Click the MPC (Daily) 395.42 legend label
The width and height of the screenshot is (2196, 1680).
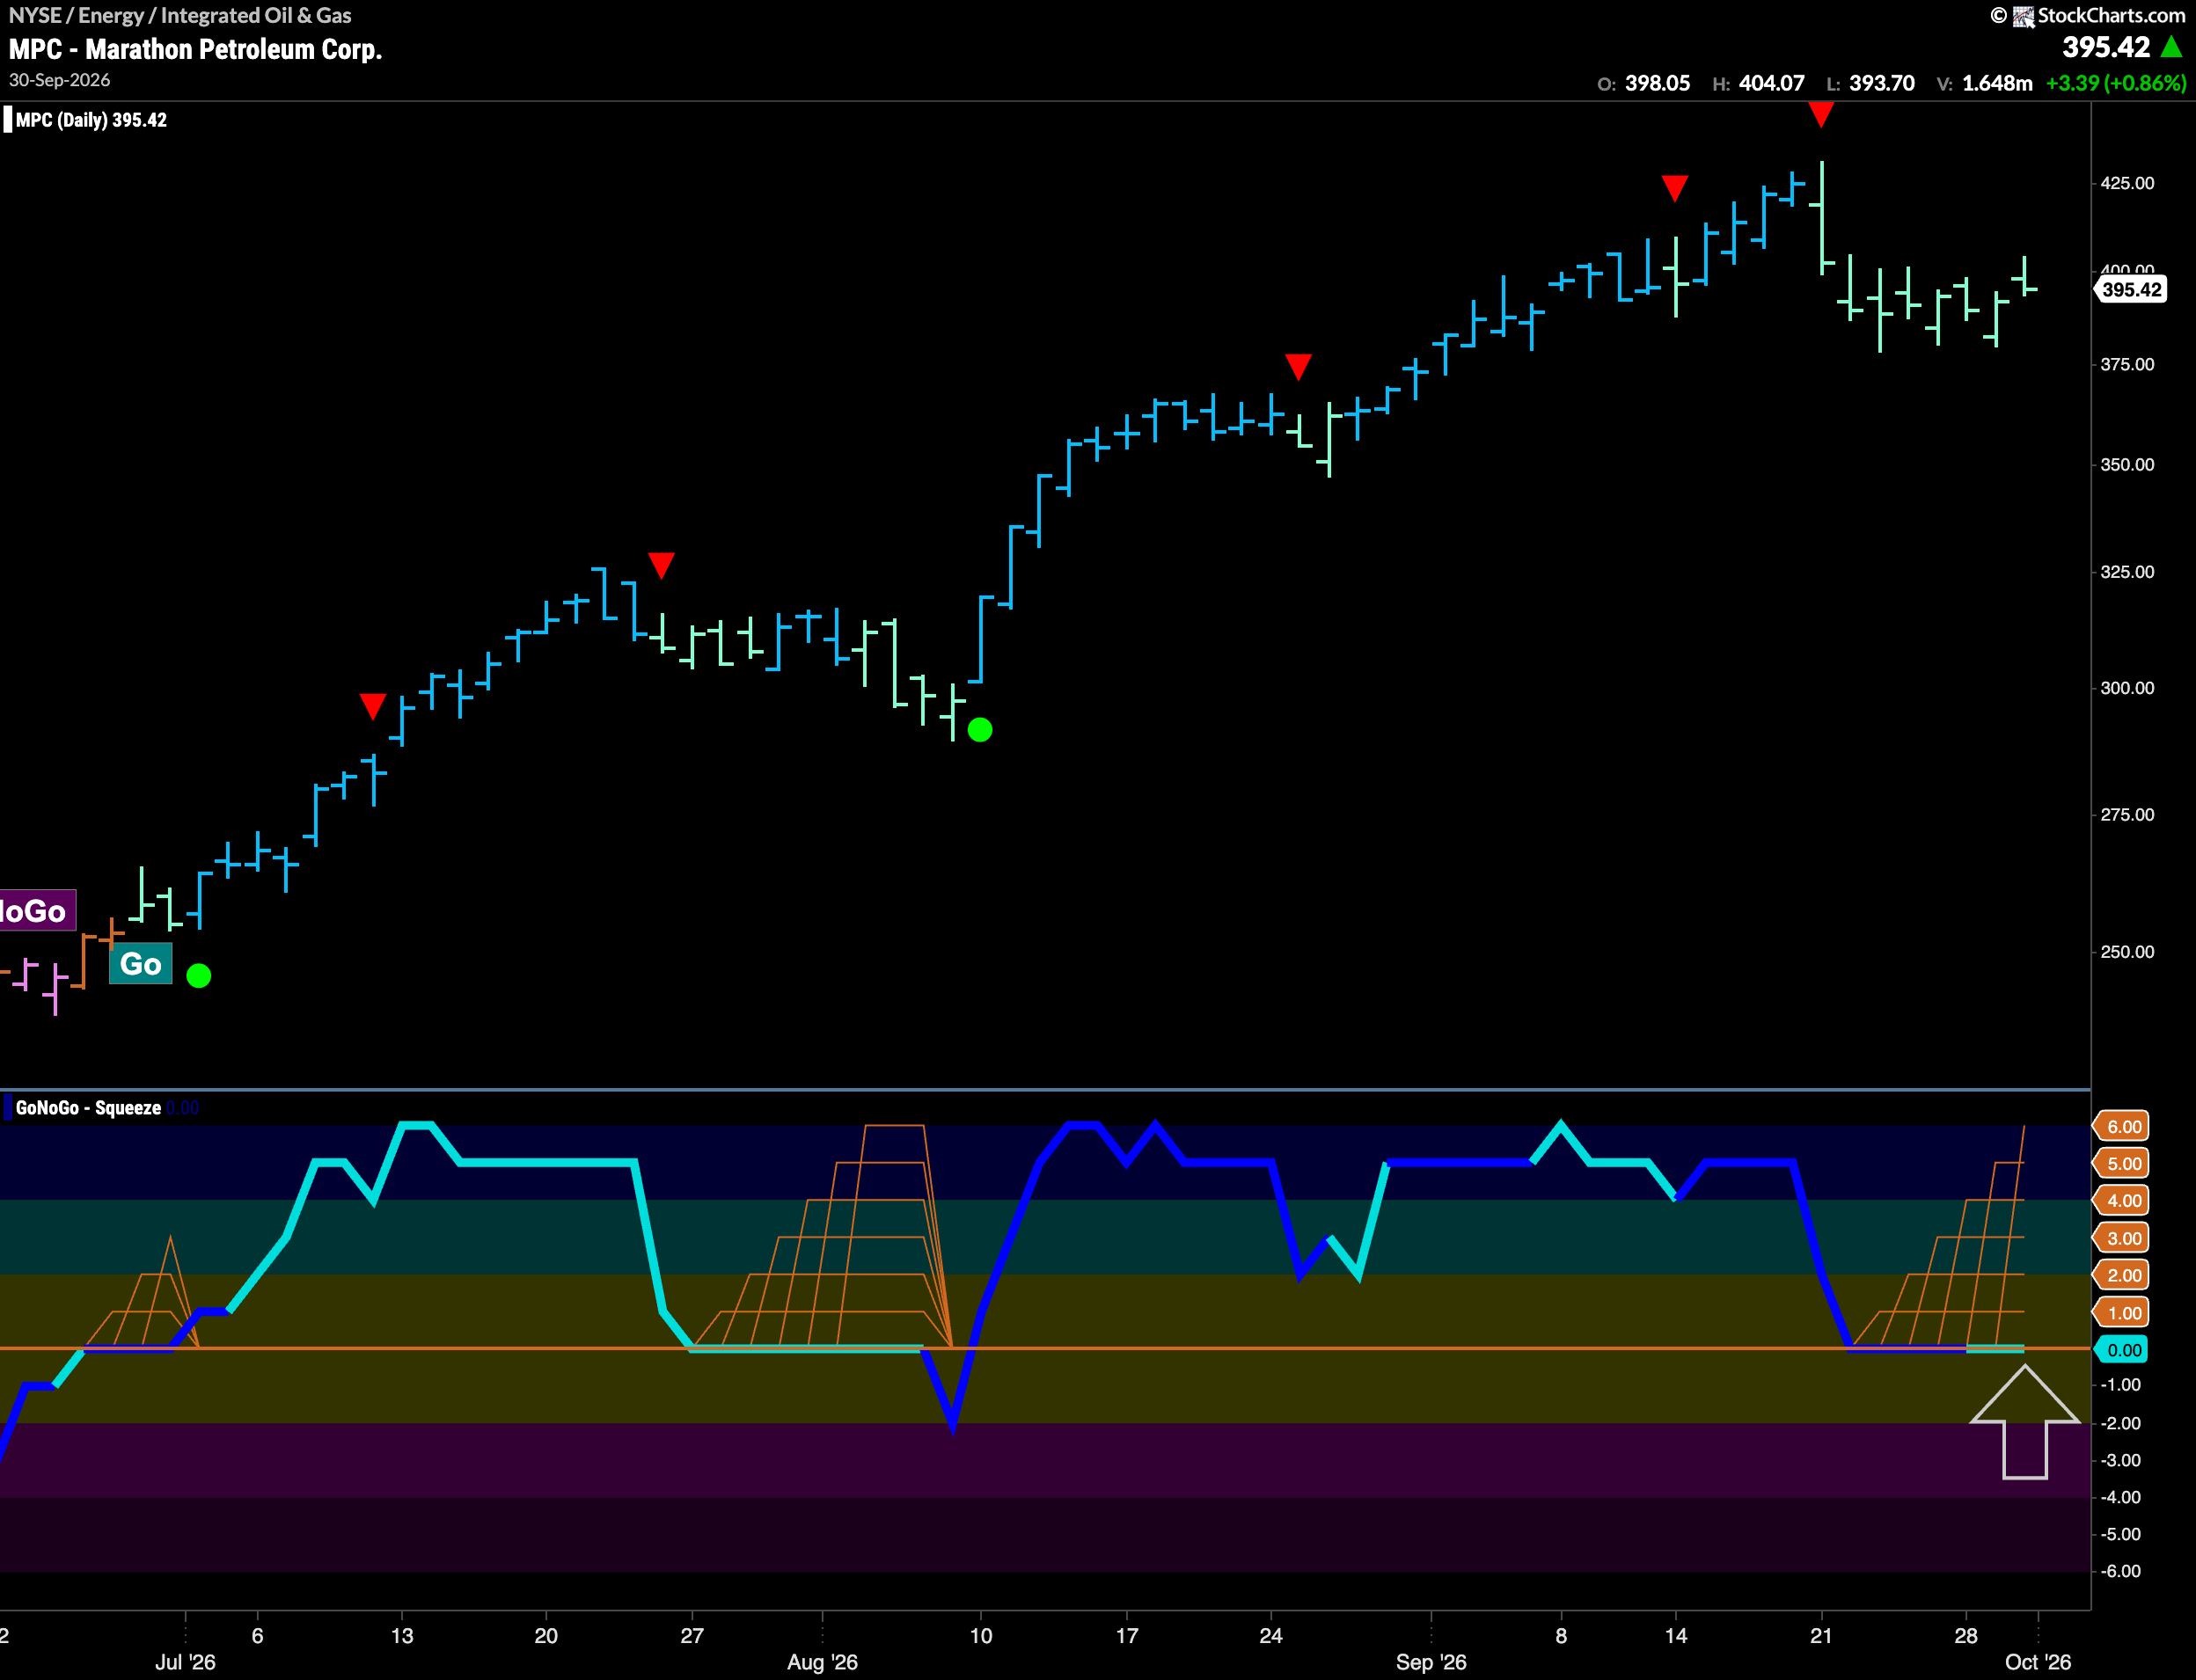[x=91, y=120]
